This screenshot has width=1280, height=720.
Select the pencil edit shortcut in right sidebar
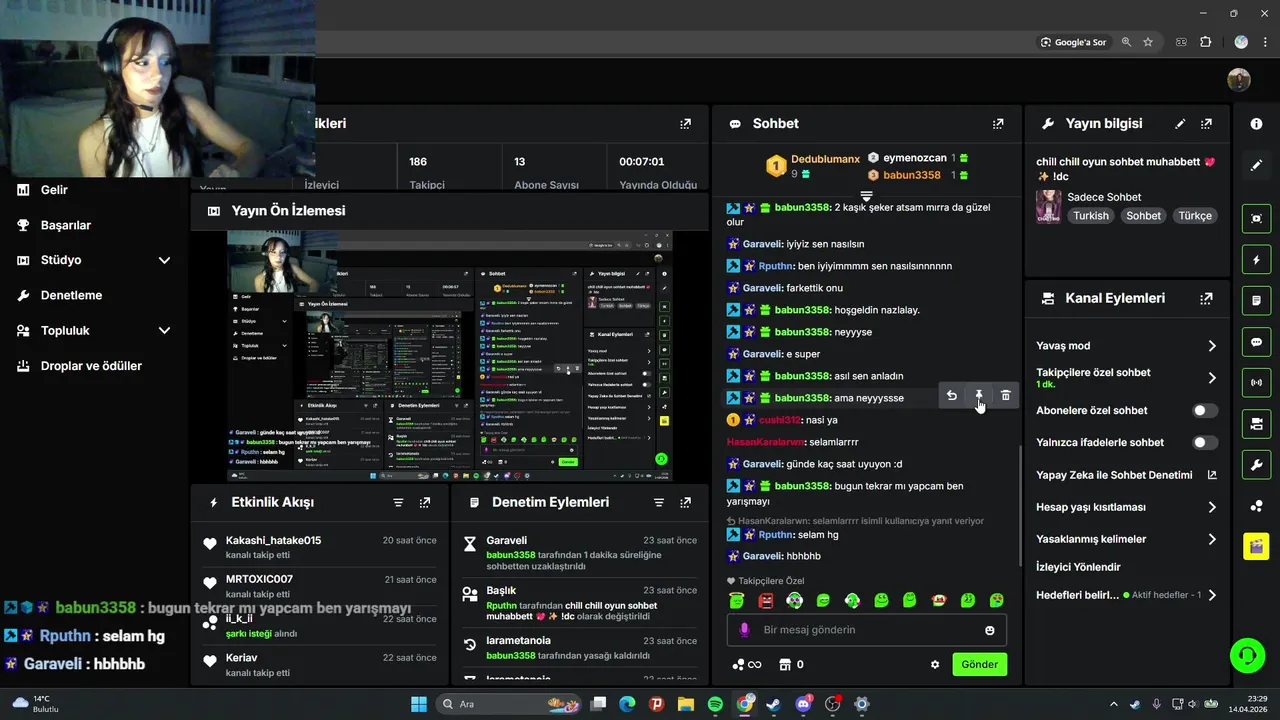pos(1256,165)
